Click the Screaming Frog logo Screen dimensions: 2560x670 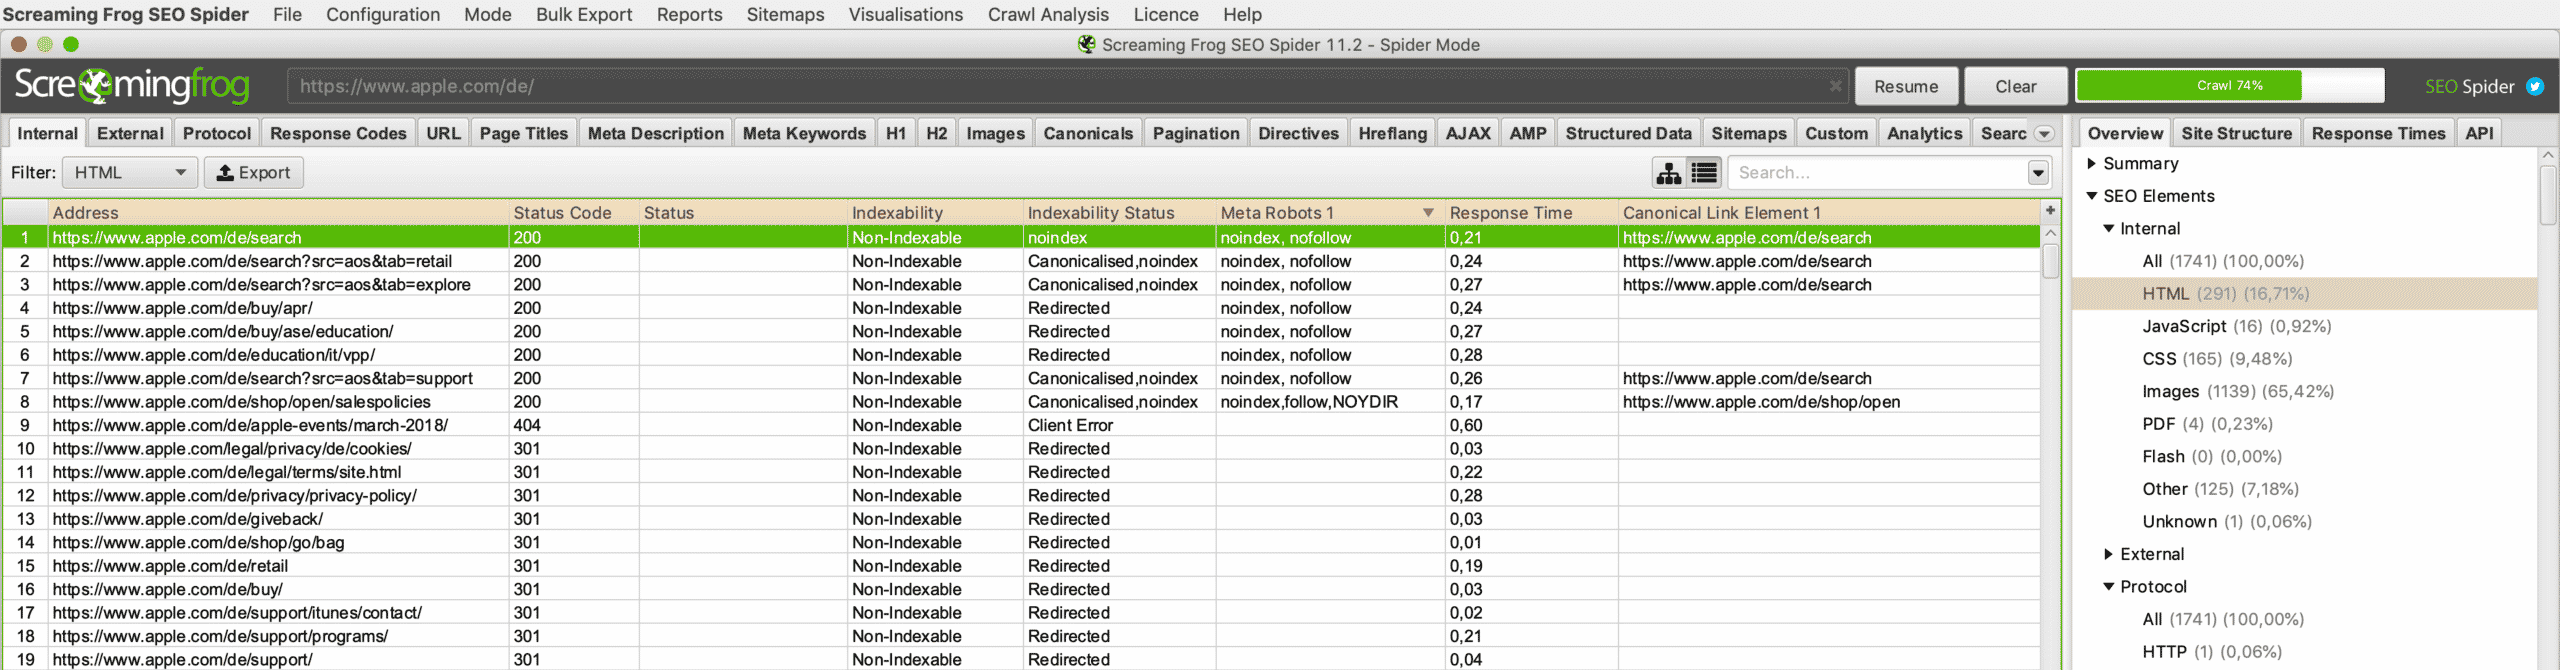coord(132,86)
